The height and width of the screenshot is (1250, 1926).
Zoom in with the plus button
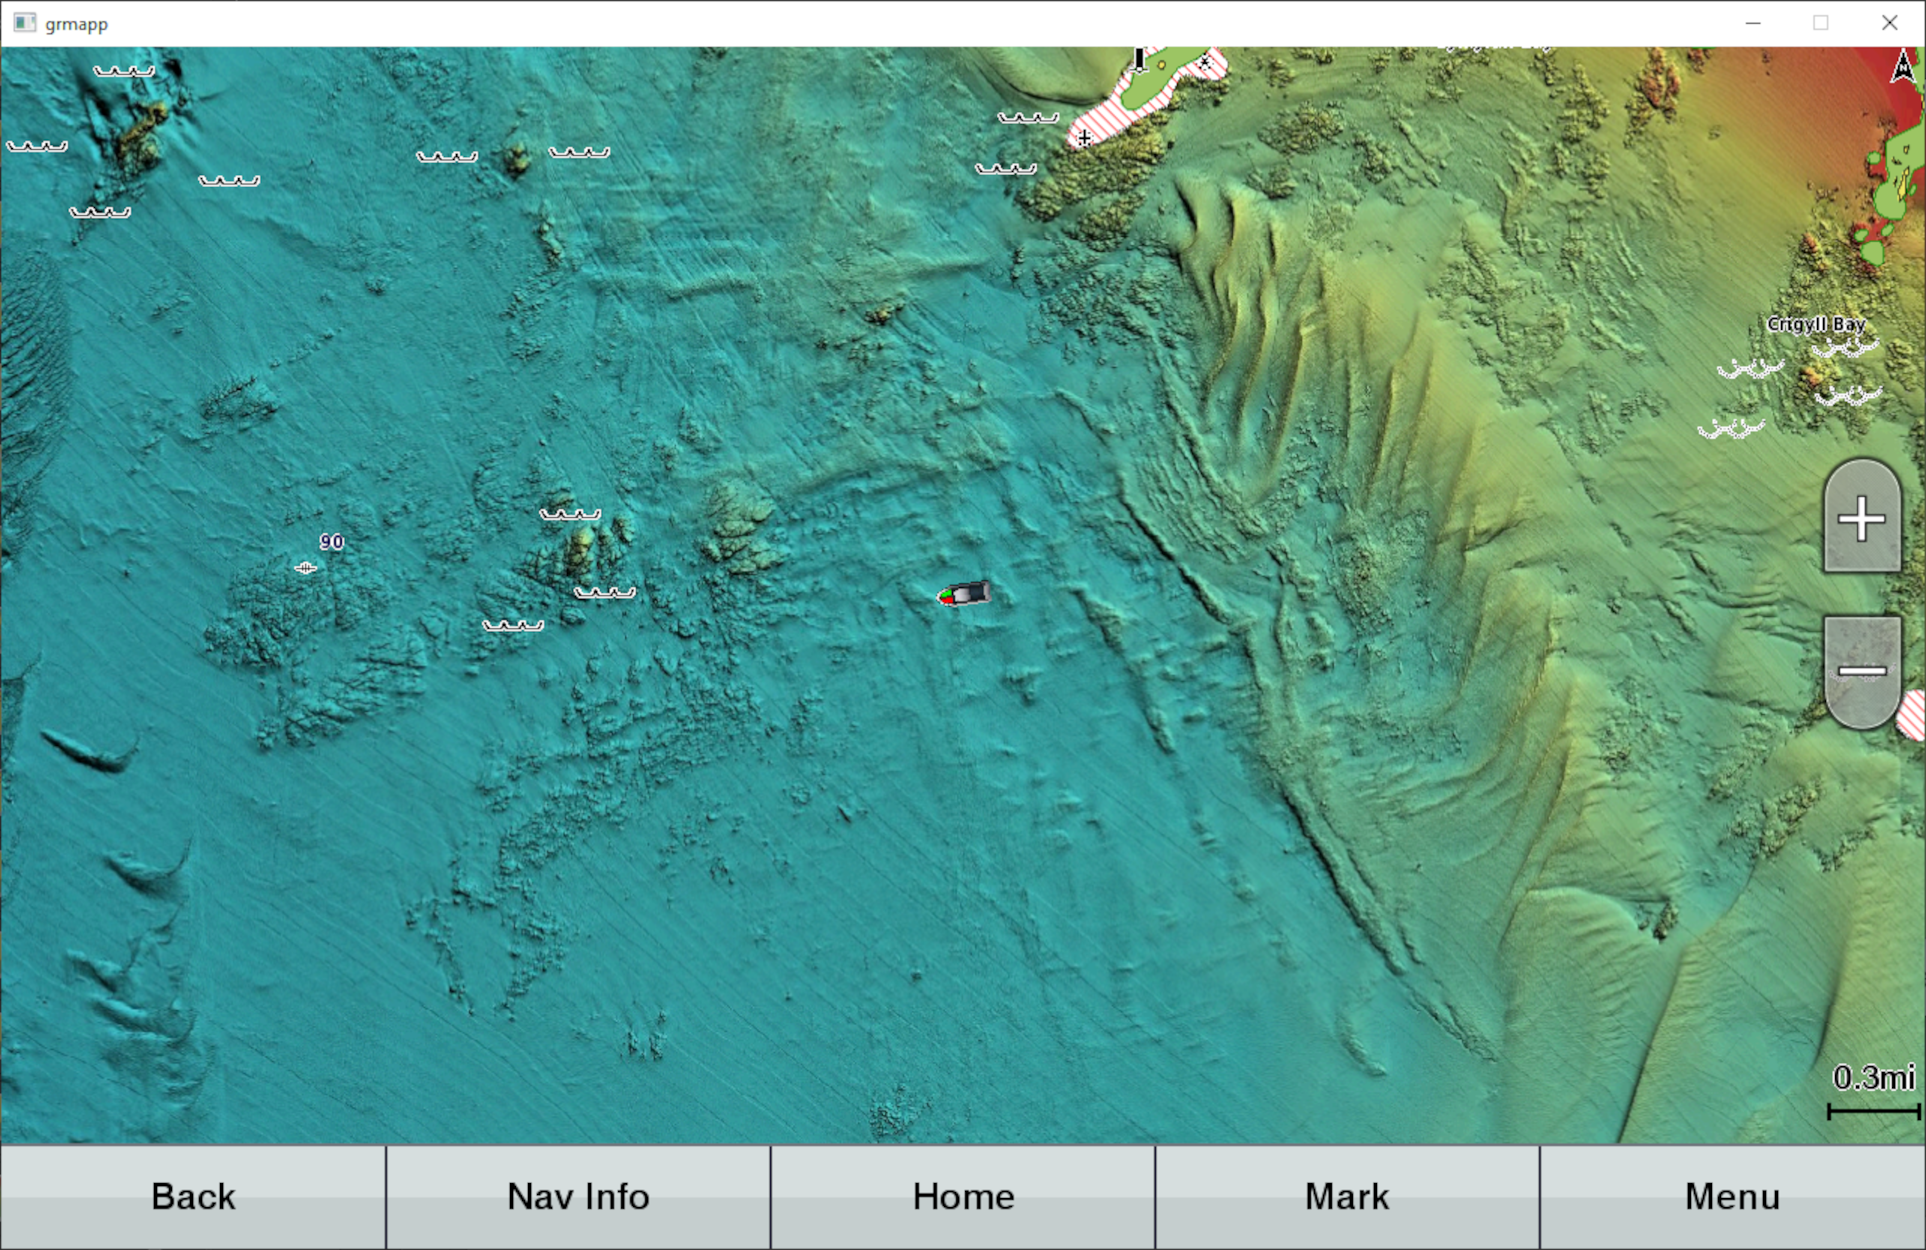pos(1861,519)
